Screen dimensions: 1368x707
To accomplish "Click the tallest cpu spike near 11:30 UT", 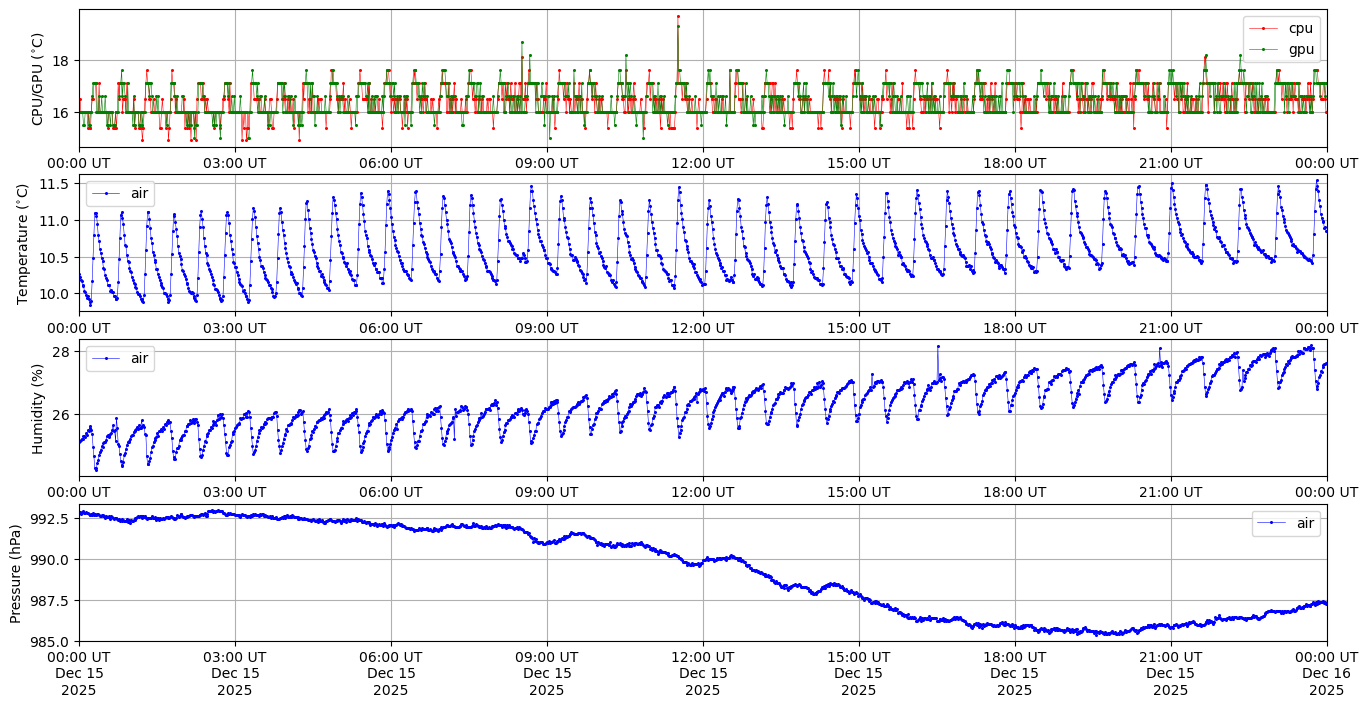I will [678, 16].
